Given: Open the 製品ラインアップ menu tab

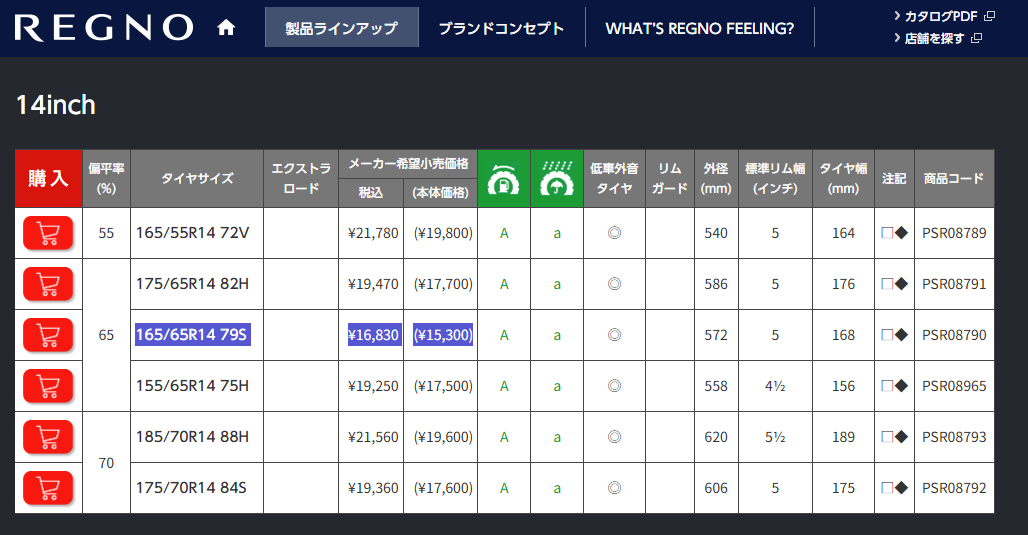Looking at the screenshot, I should pos(342,28).
